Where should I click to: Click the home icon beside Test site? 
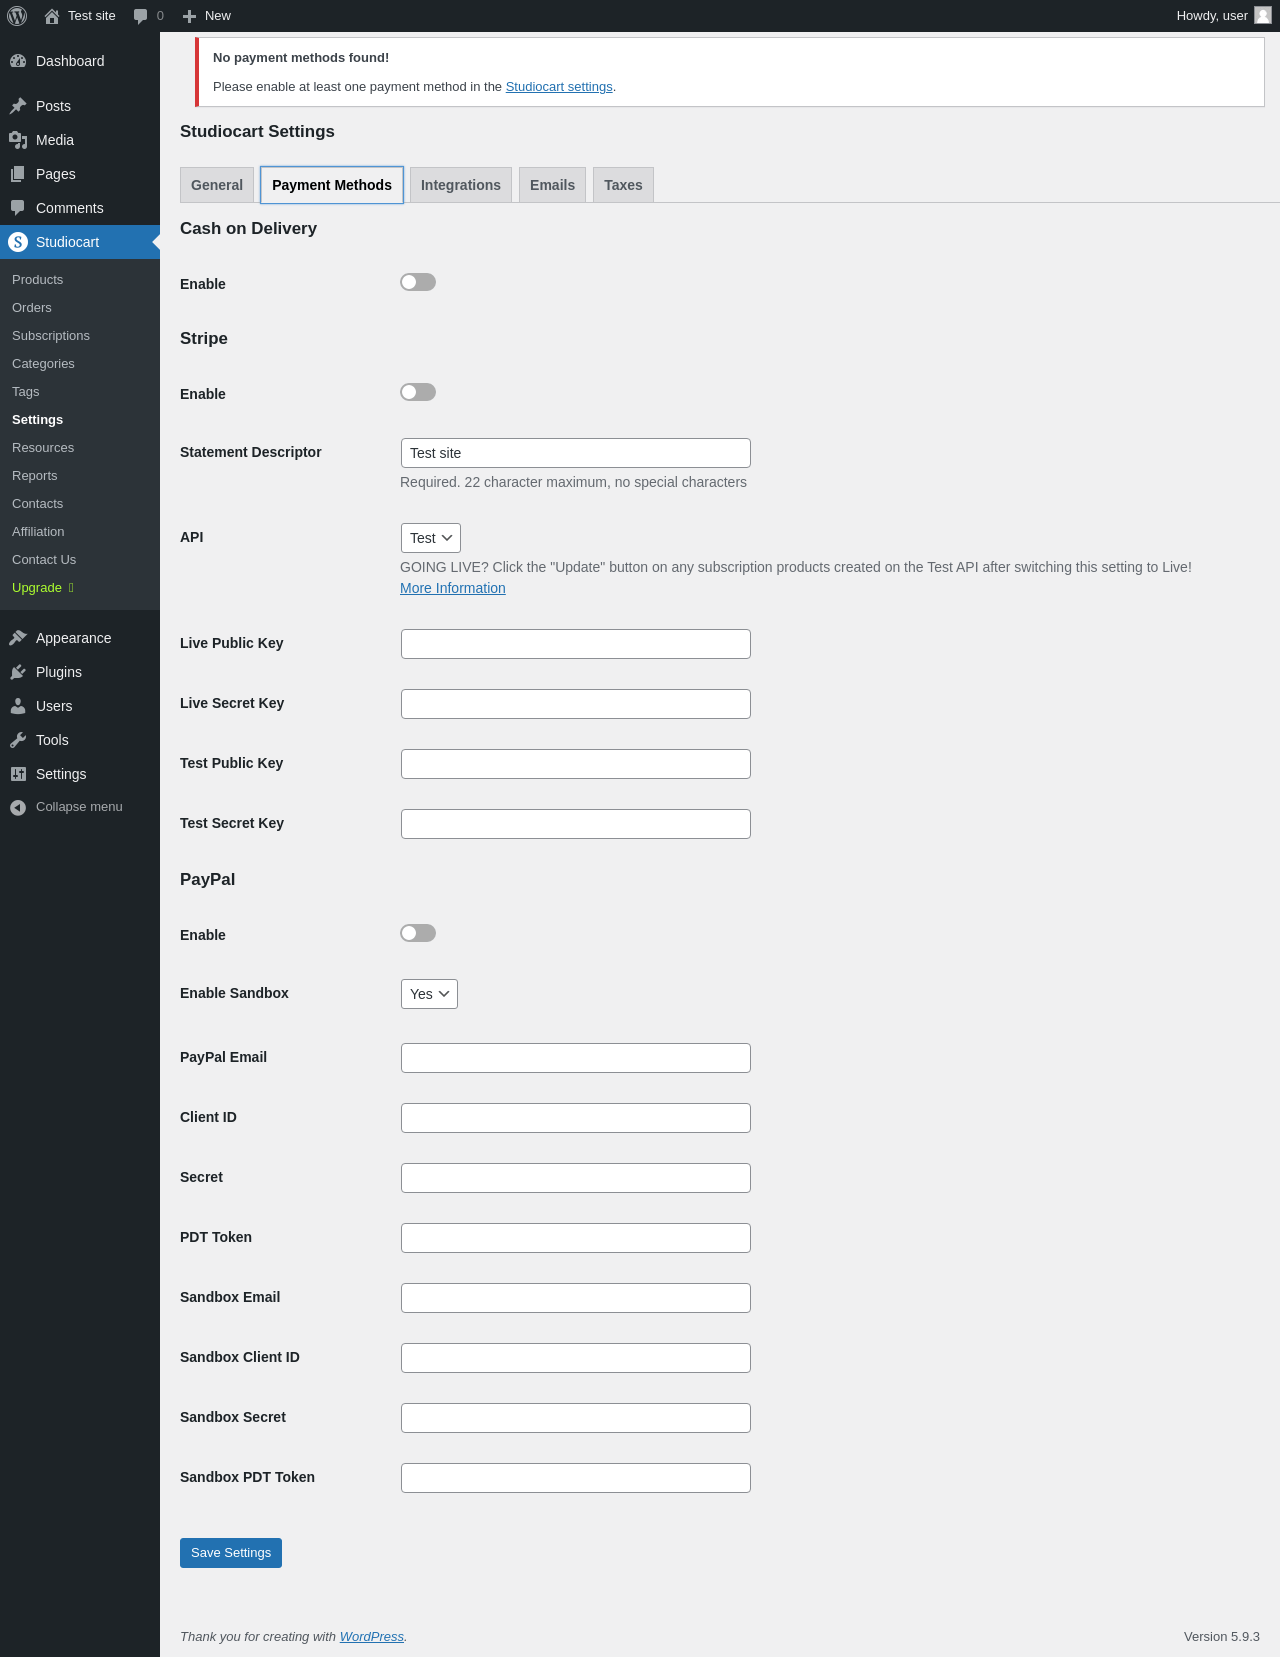pos(52,16)
